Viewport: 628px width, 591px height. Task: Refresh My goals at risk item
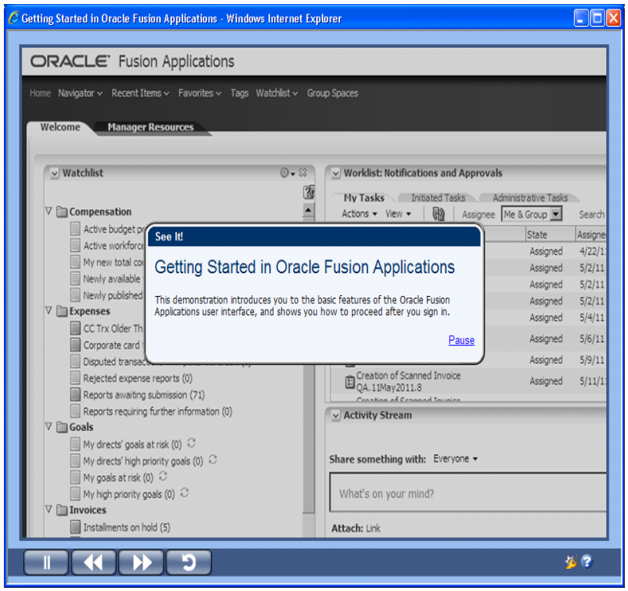[x=163, y=476]
